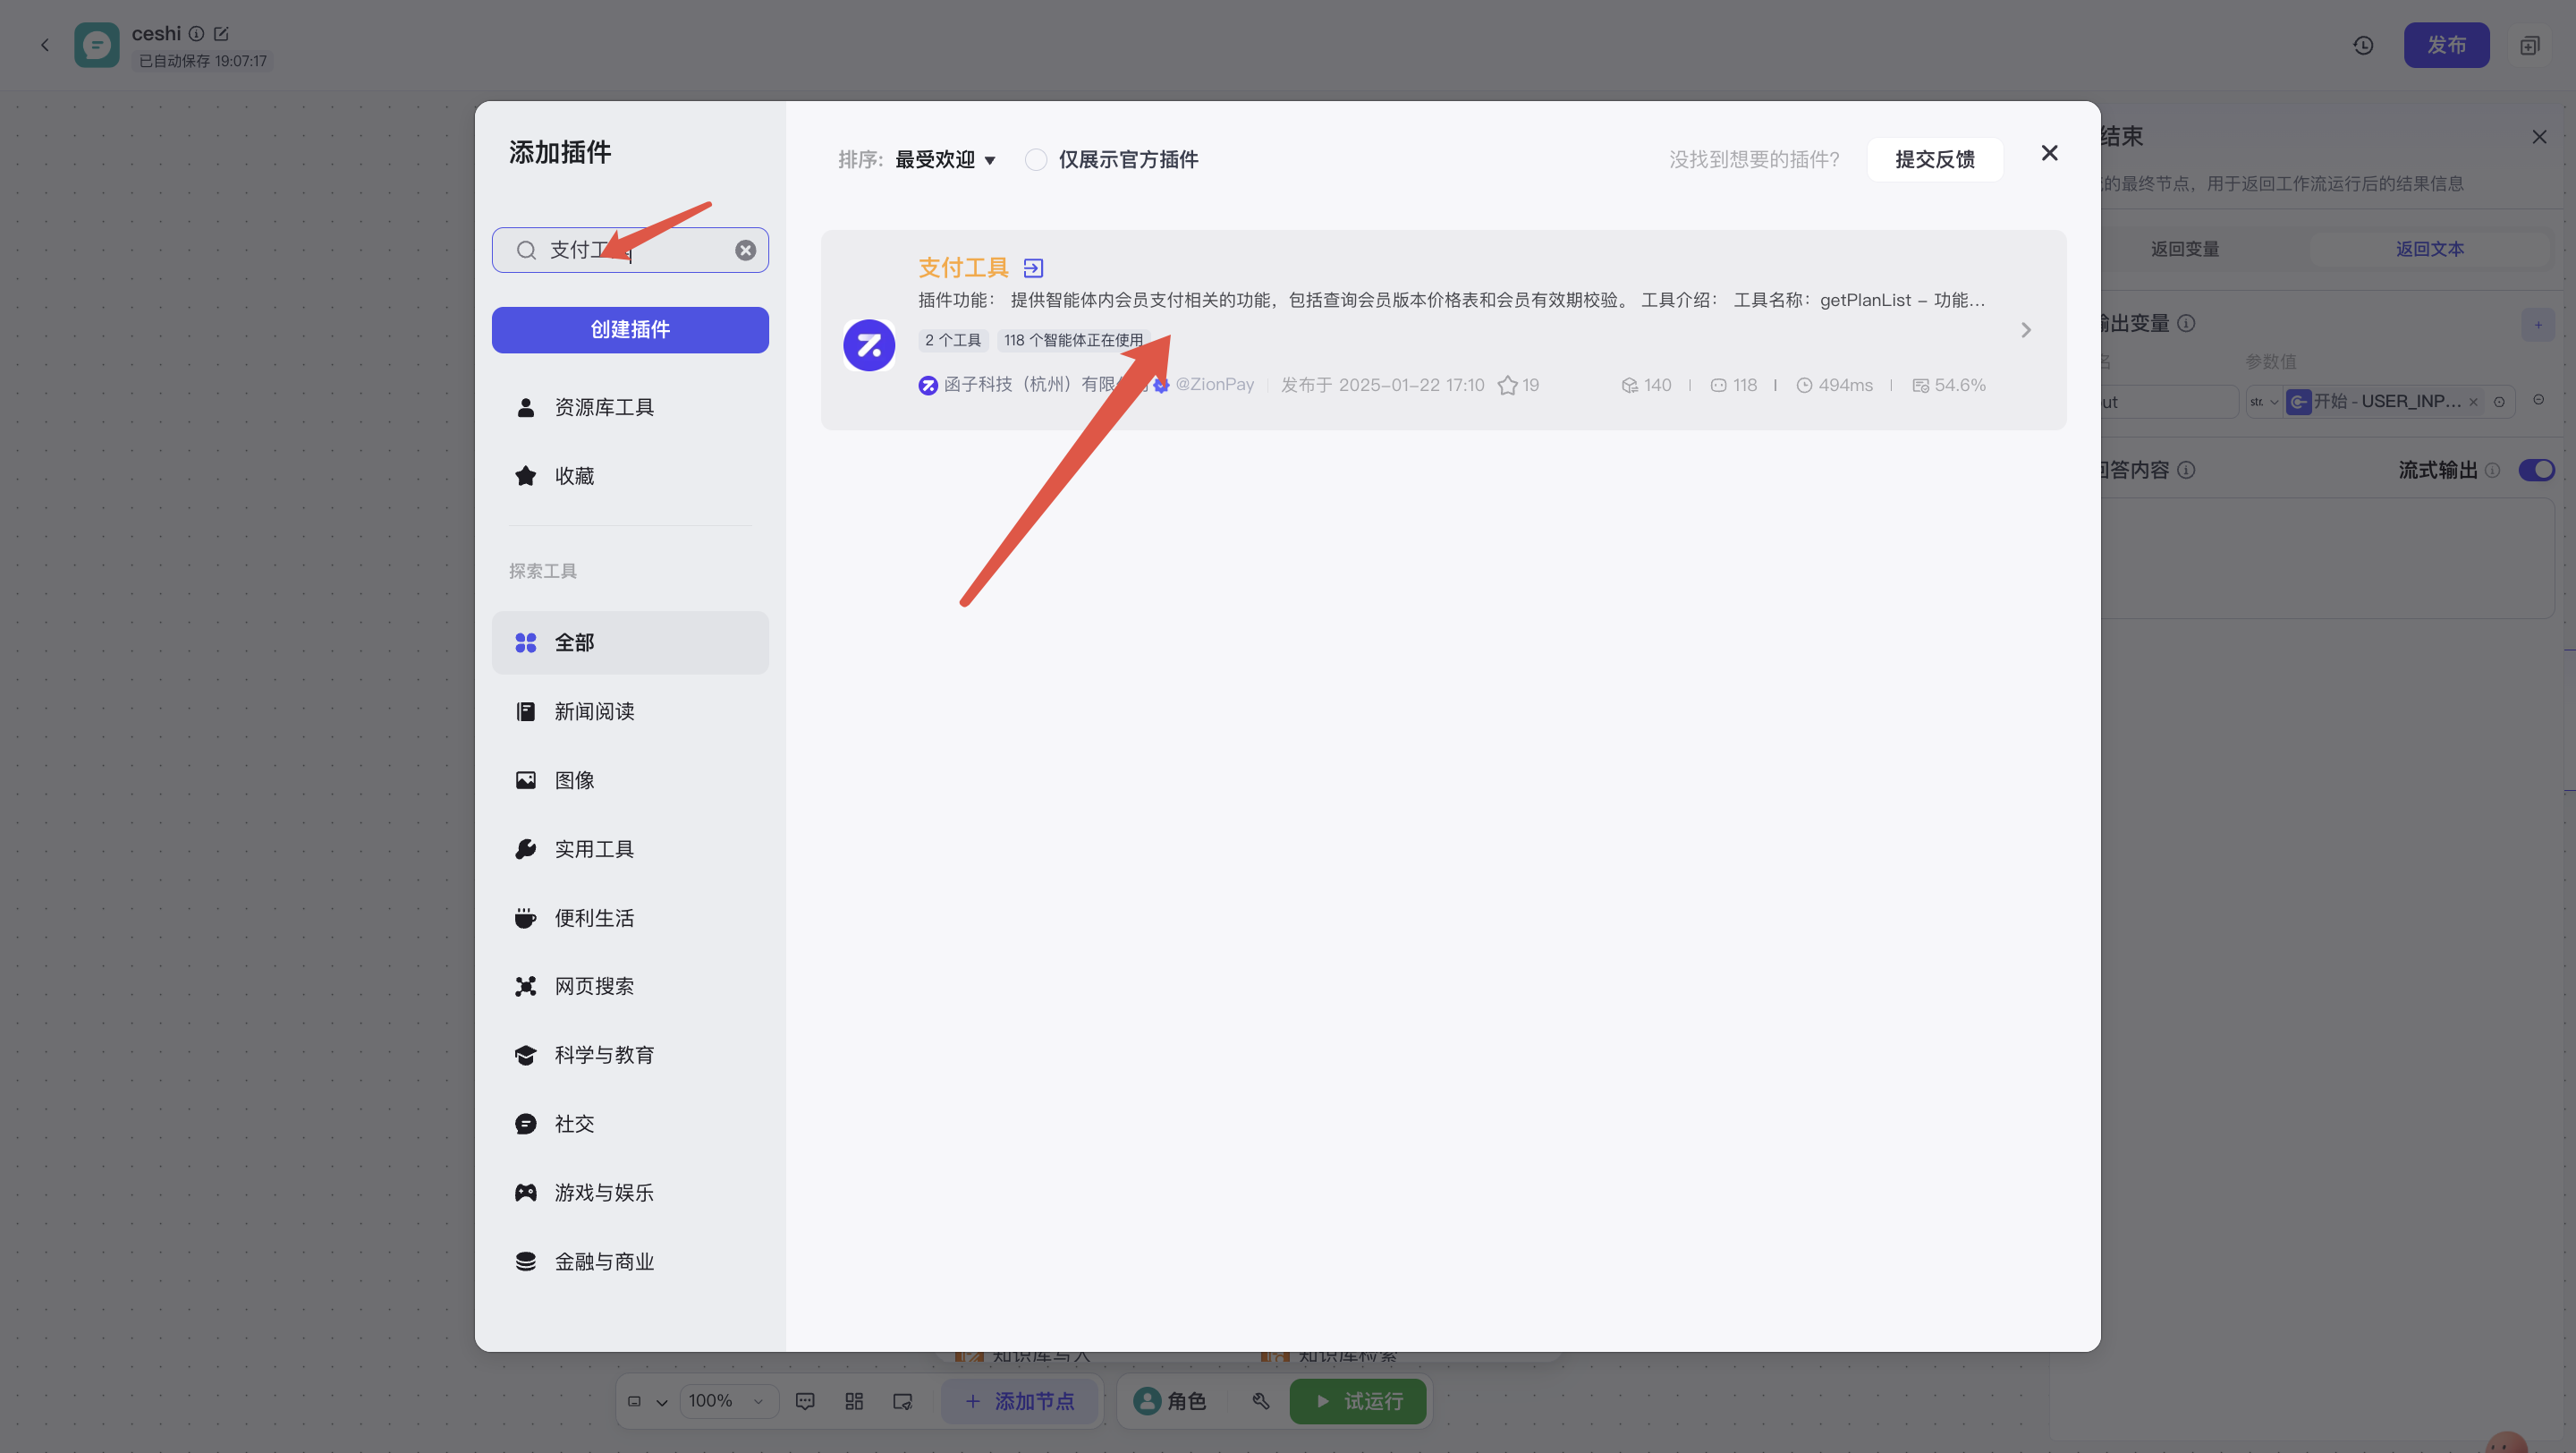The width and height of the screenshot is (2576, 1453).
Task: Switch to the 返回文本 tab
Action: pyautogui.click(x=2429, y=249)
